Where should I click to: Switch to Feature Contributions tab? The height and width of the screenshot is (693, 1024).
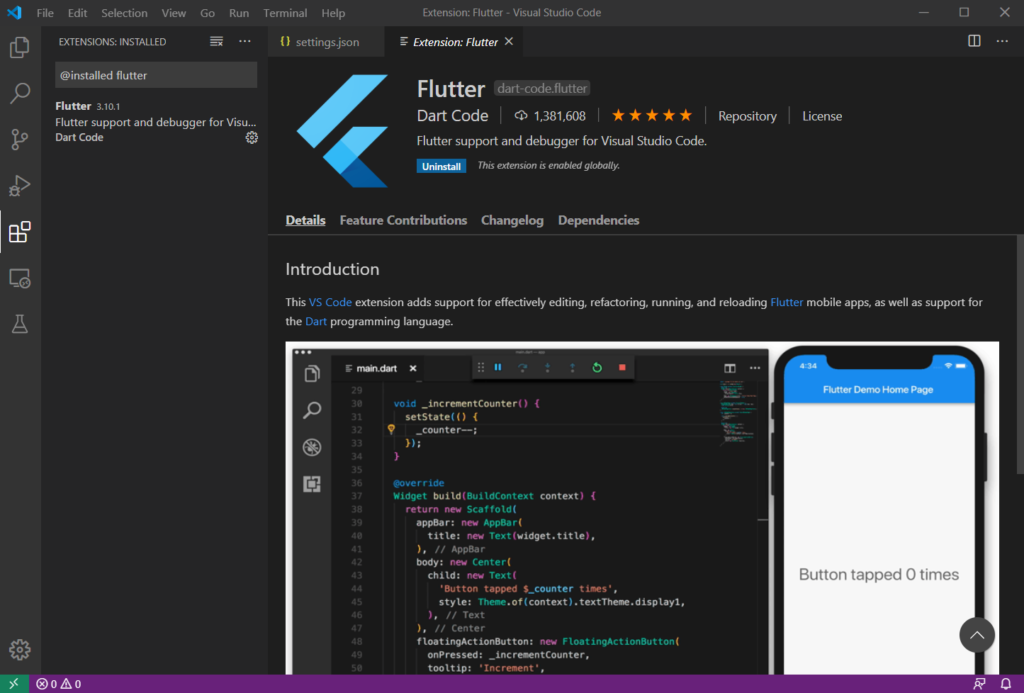point(403,220)
